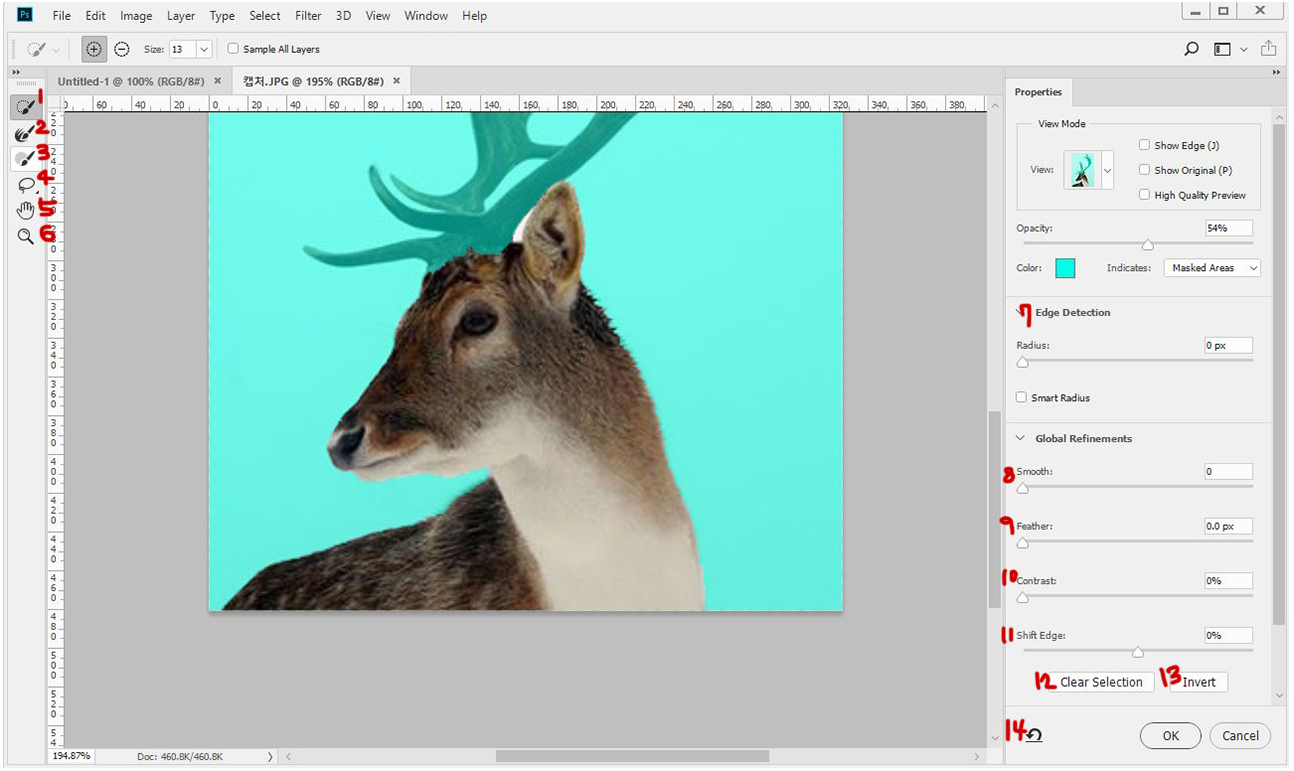1294x771 pixels.
Task: Select the Quick Selection tool
Action: [24, 106]
